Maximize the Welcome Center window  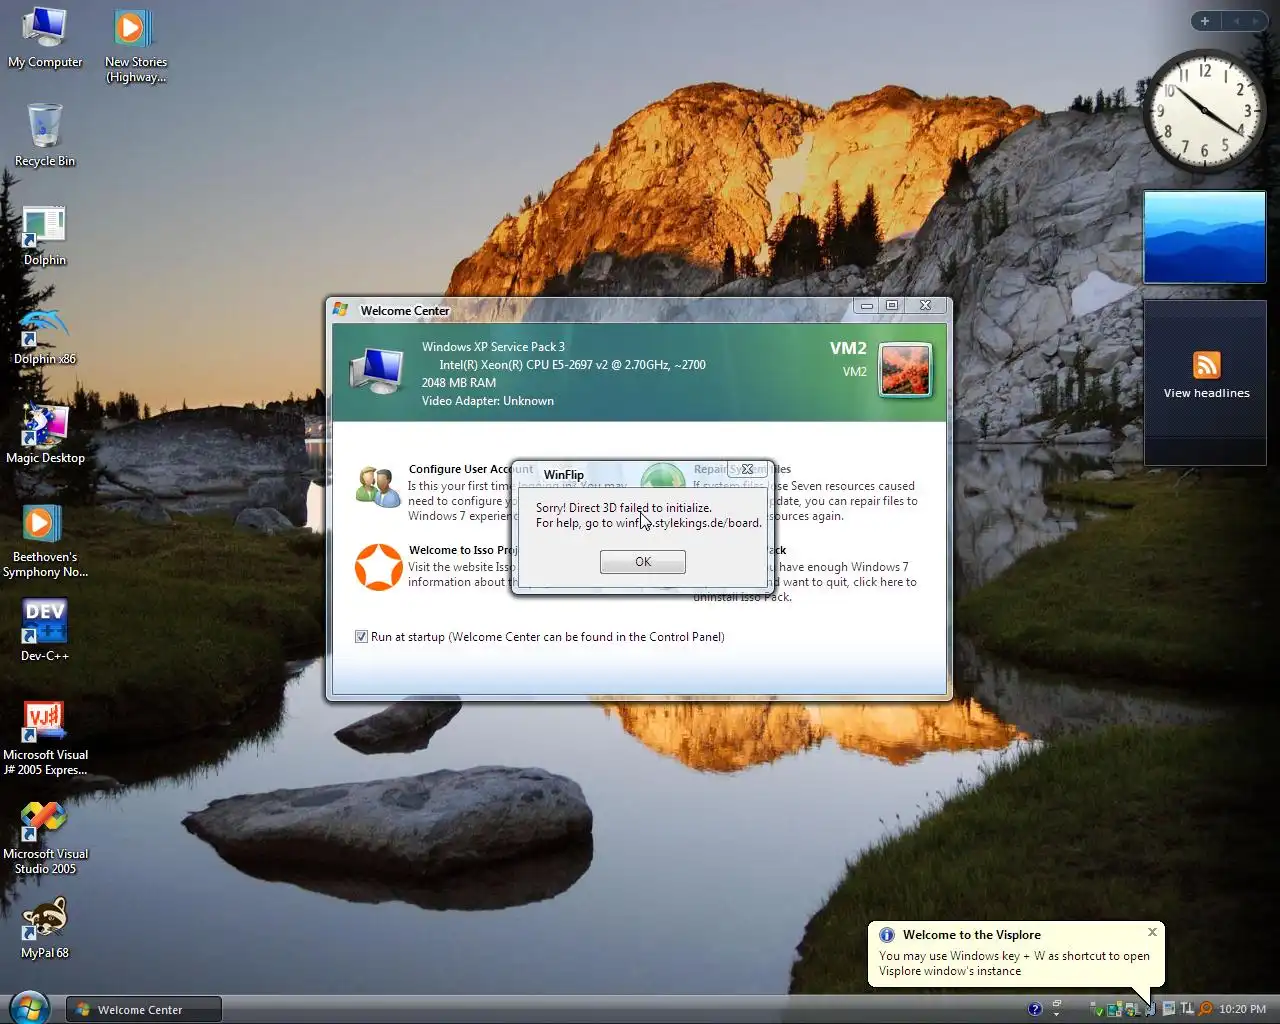coord(892,306)
